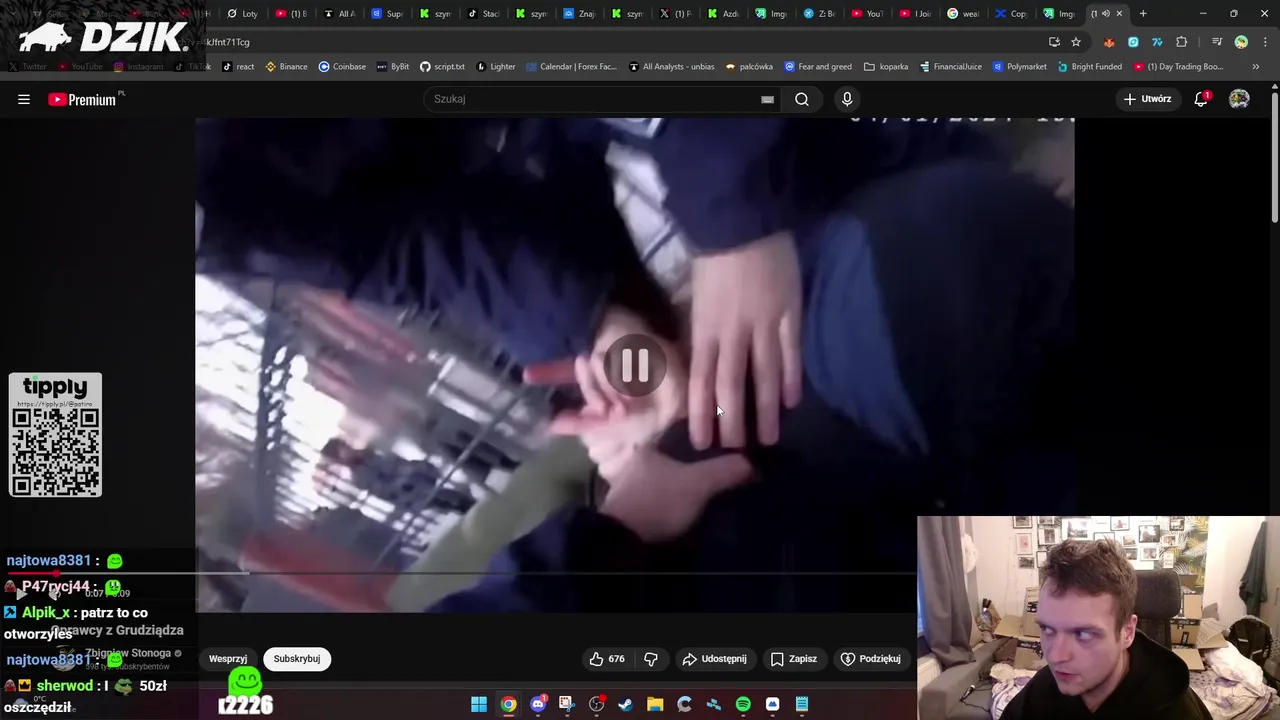1280x720 pixels.
Task: Open the Windows Start menu
Action: click(x=479, y=704)
